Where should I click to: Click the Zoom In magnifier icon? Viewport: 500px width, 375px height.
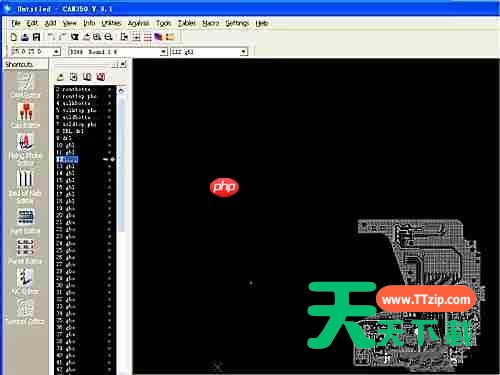click(x=97, y=37)
